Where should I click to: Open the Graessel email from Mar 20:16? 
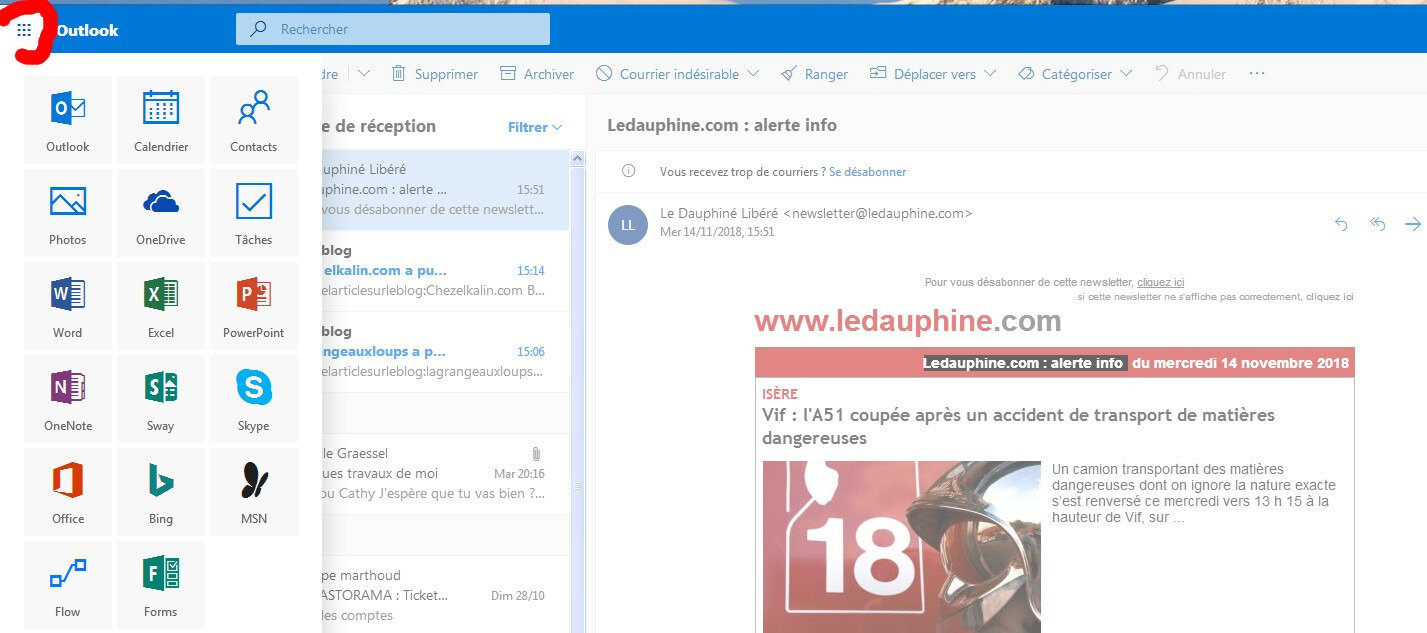446,474
